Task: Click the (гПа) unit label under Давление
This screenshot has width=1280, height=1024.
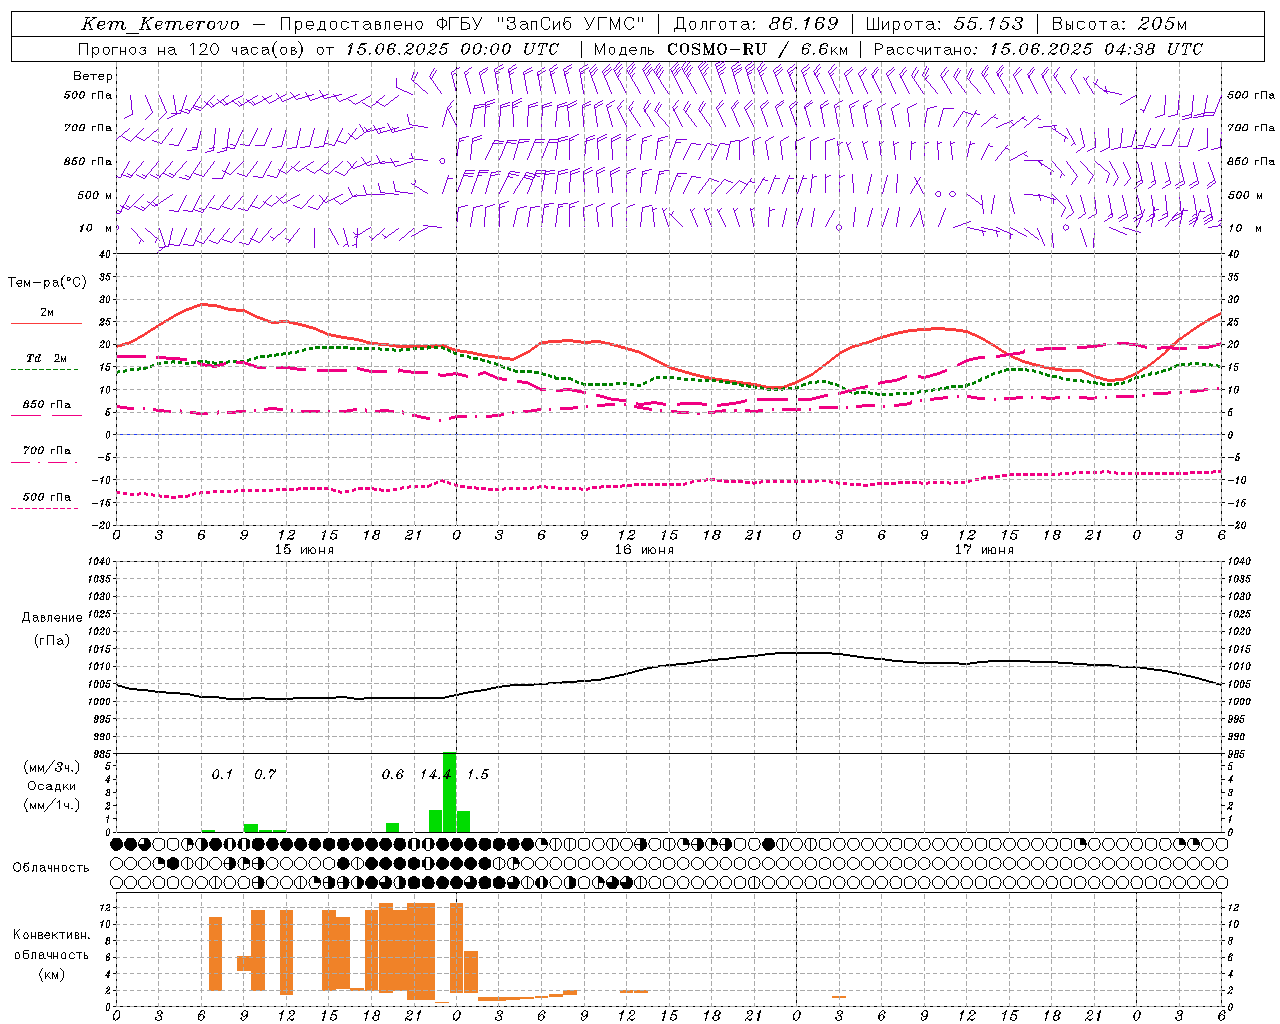Action: [x=52, y=640]
